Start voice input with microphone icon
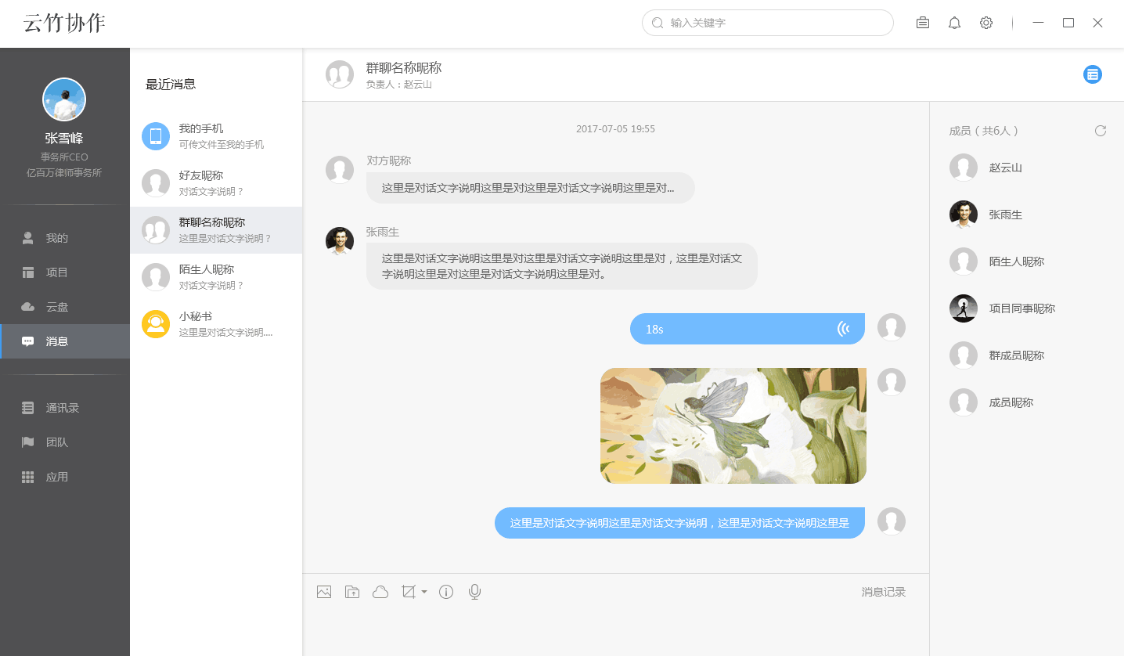 (x=474, y=592)
